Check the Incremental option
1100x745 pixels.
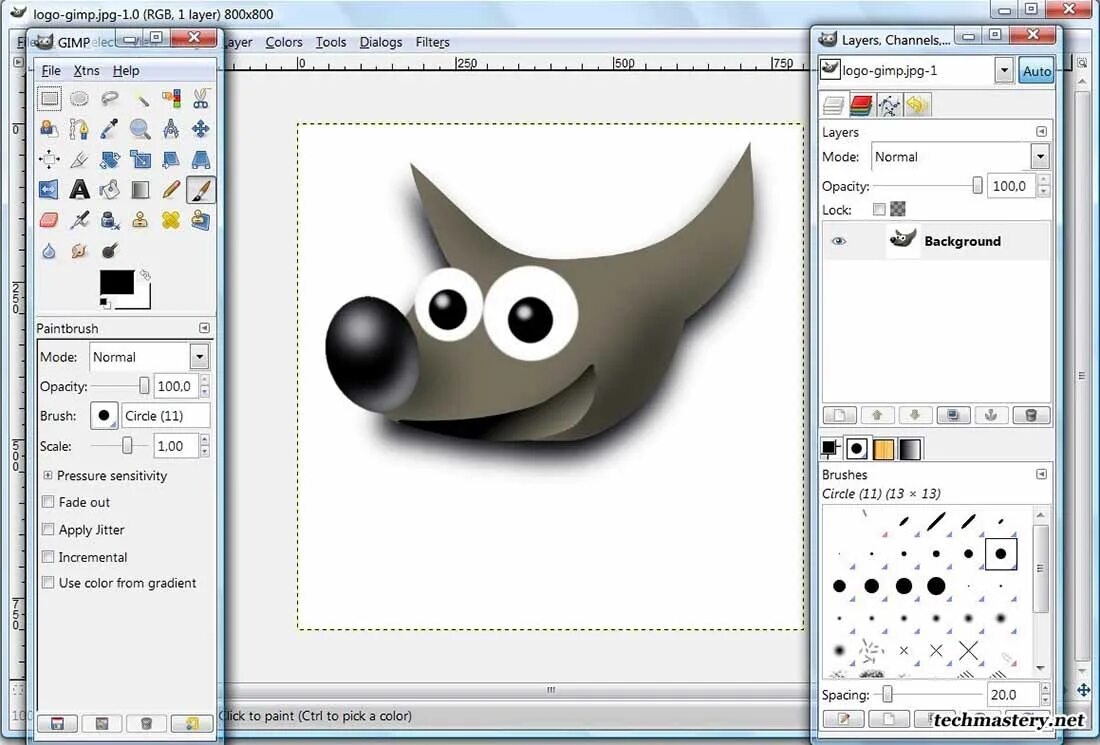48,556
